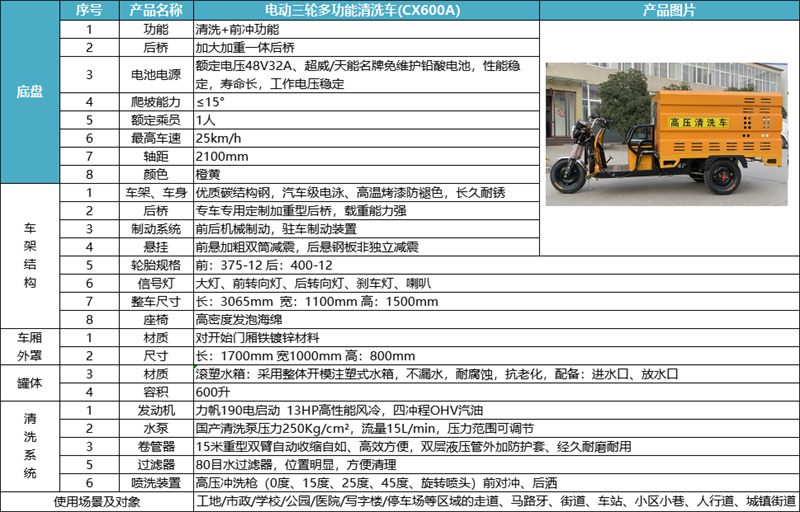Select the "清洗系统" category cell

(30, 445)
